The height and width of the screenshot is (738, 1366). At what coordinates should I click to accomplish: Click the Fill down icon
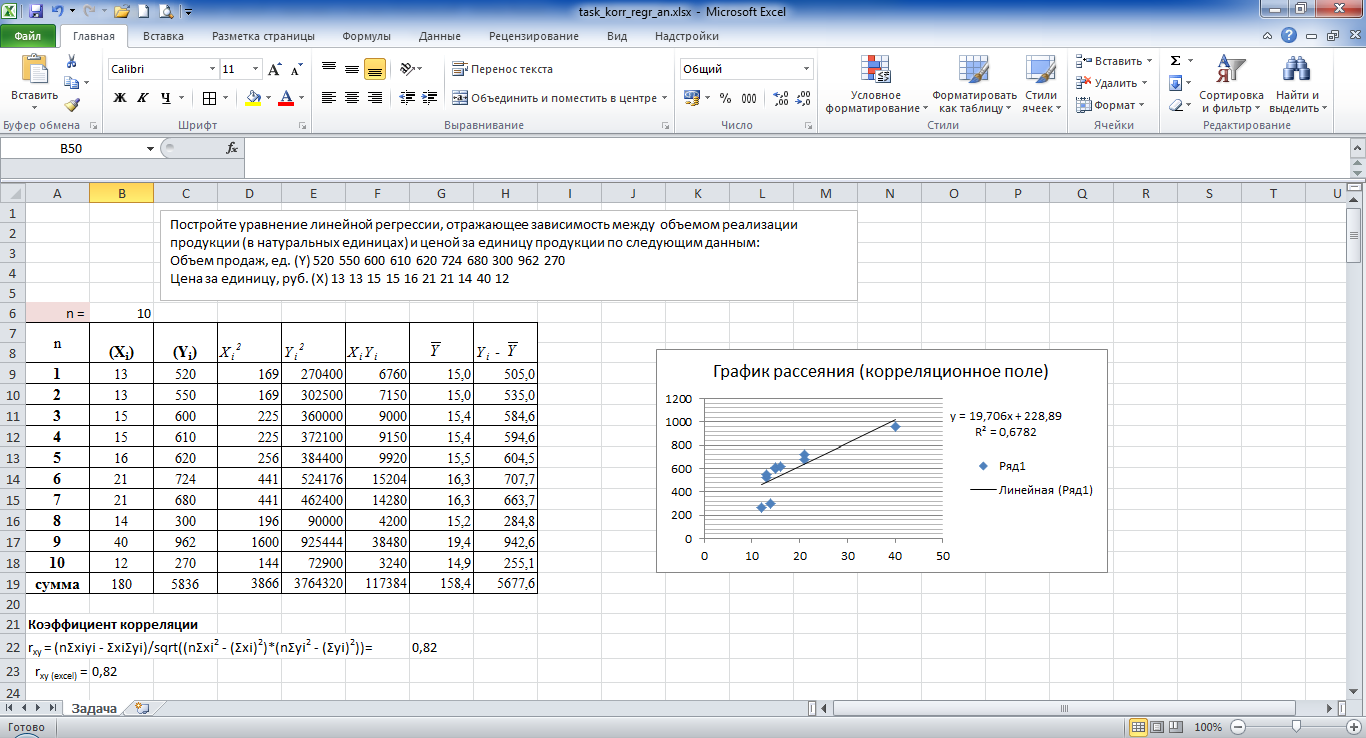click(1176, 83)
